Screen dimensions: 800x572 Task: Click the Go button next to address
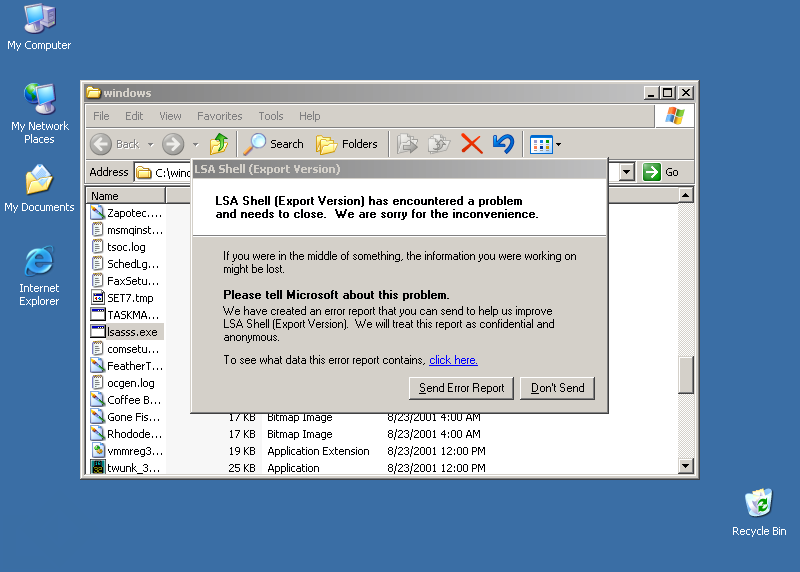click(661, 172)
